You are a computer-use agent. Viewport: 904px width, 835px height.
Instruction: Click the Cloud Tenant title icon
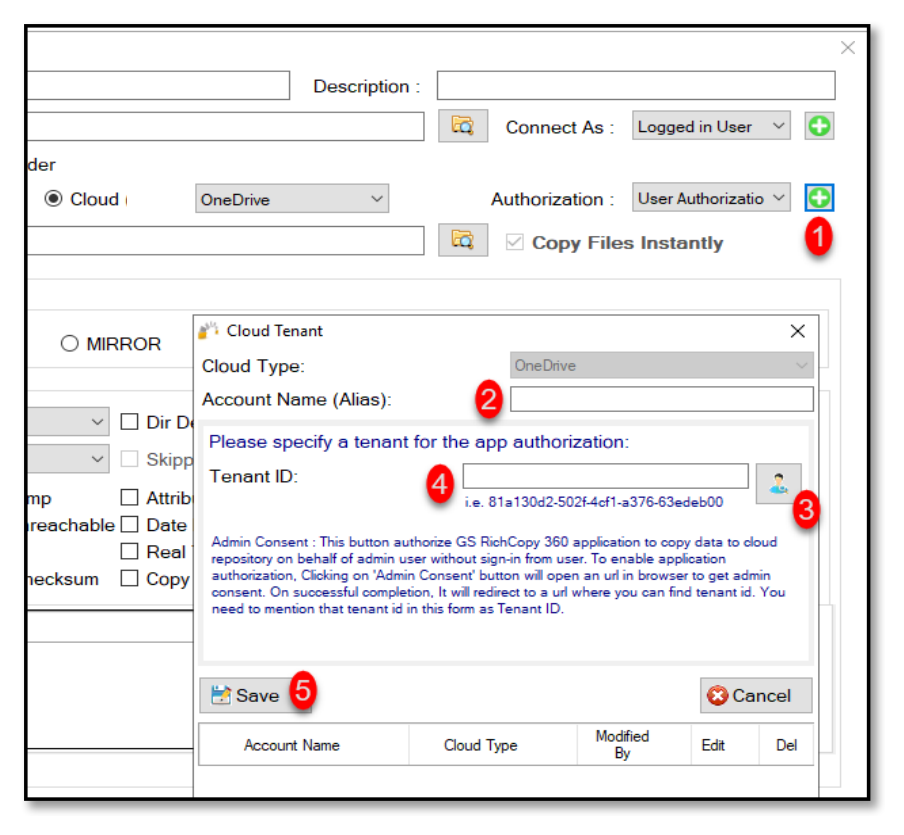point(208,330)
